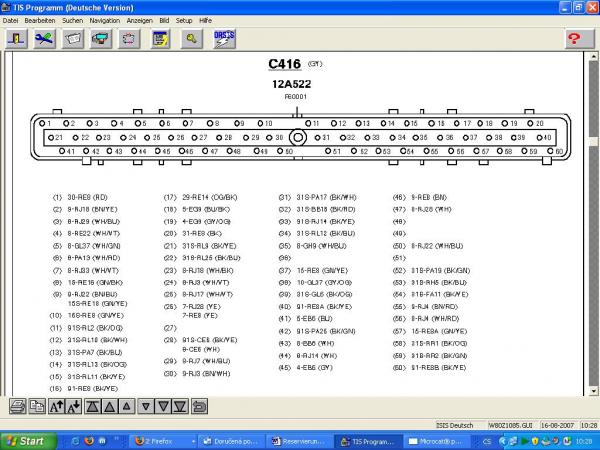Click the copy pages icon in bottom toolbar
This screenshot has width=600, height=450.
point(36,405)
